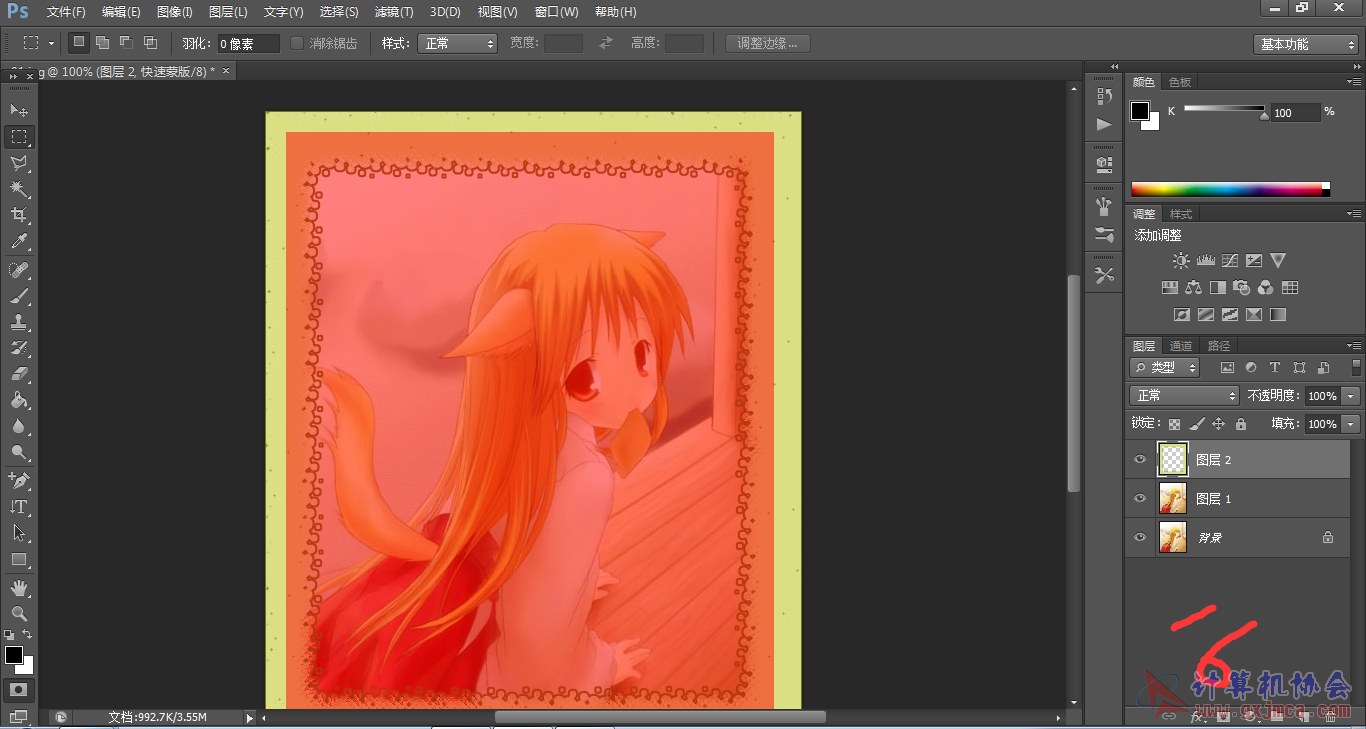The height and width of the screenshot is (729, 1366).
Task: Open the Color panel options menu
Action: pyautogui.click(x=1354, y=81)
